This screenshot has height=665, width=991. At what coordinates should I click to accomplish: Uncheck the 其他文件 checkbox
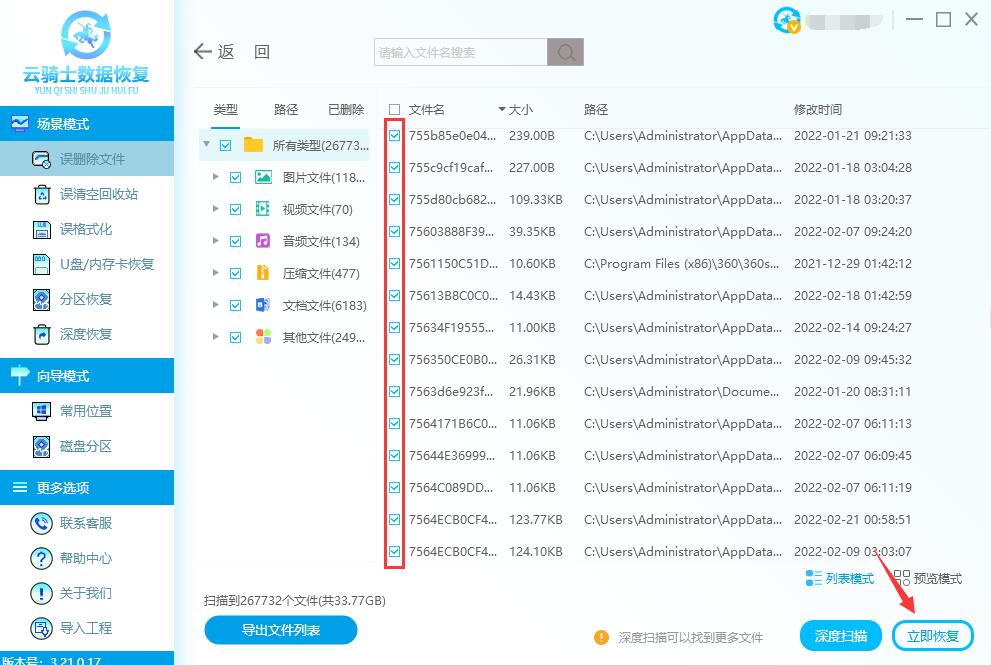pos(236,338)
